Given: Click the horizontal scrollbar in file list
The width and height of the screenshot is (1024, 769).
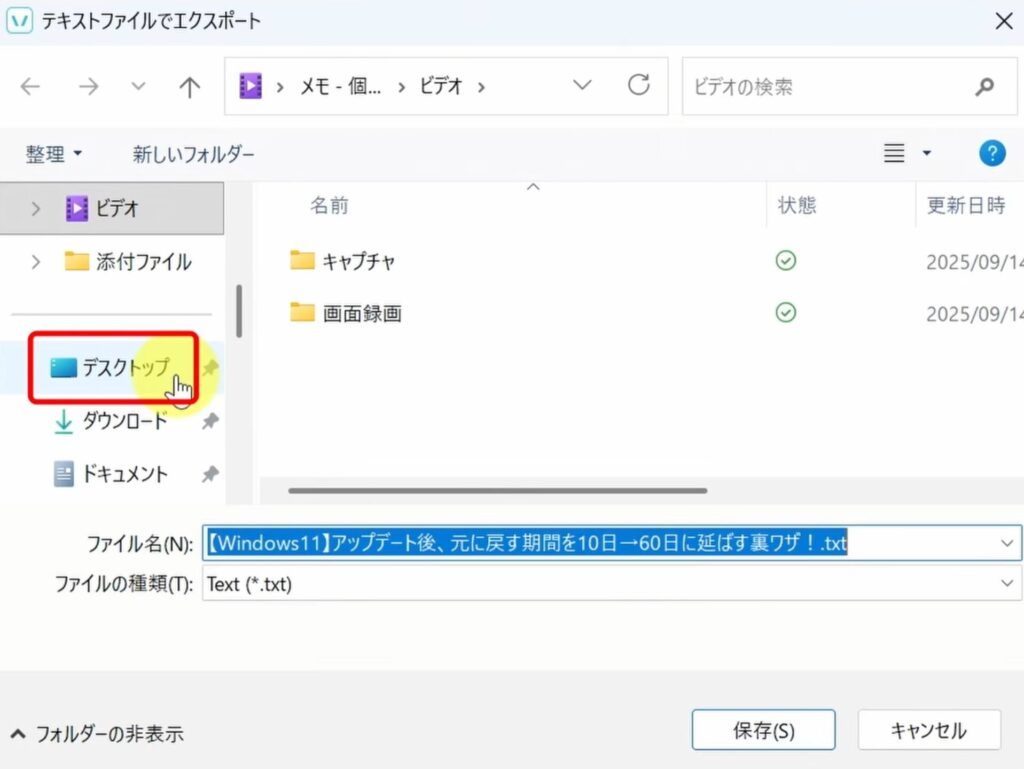Looking at the screenshot, I should 497,491.
